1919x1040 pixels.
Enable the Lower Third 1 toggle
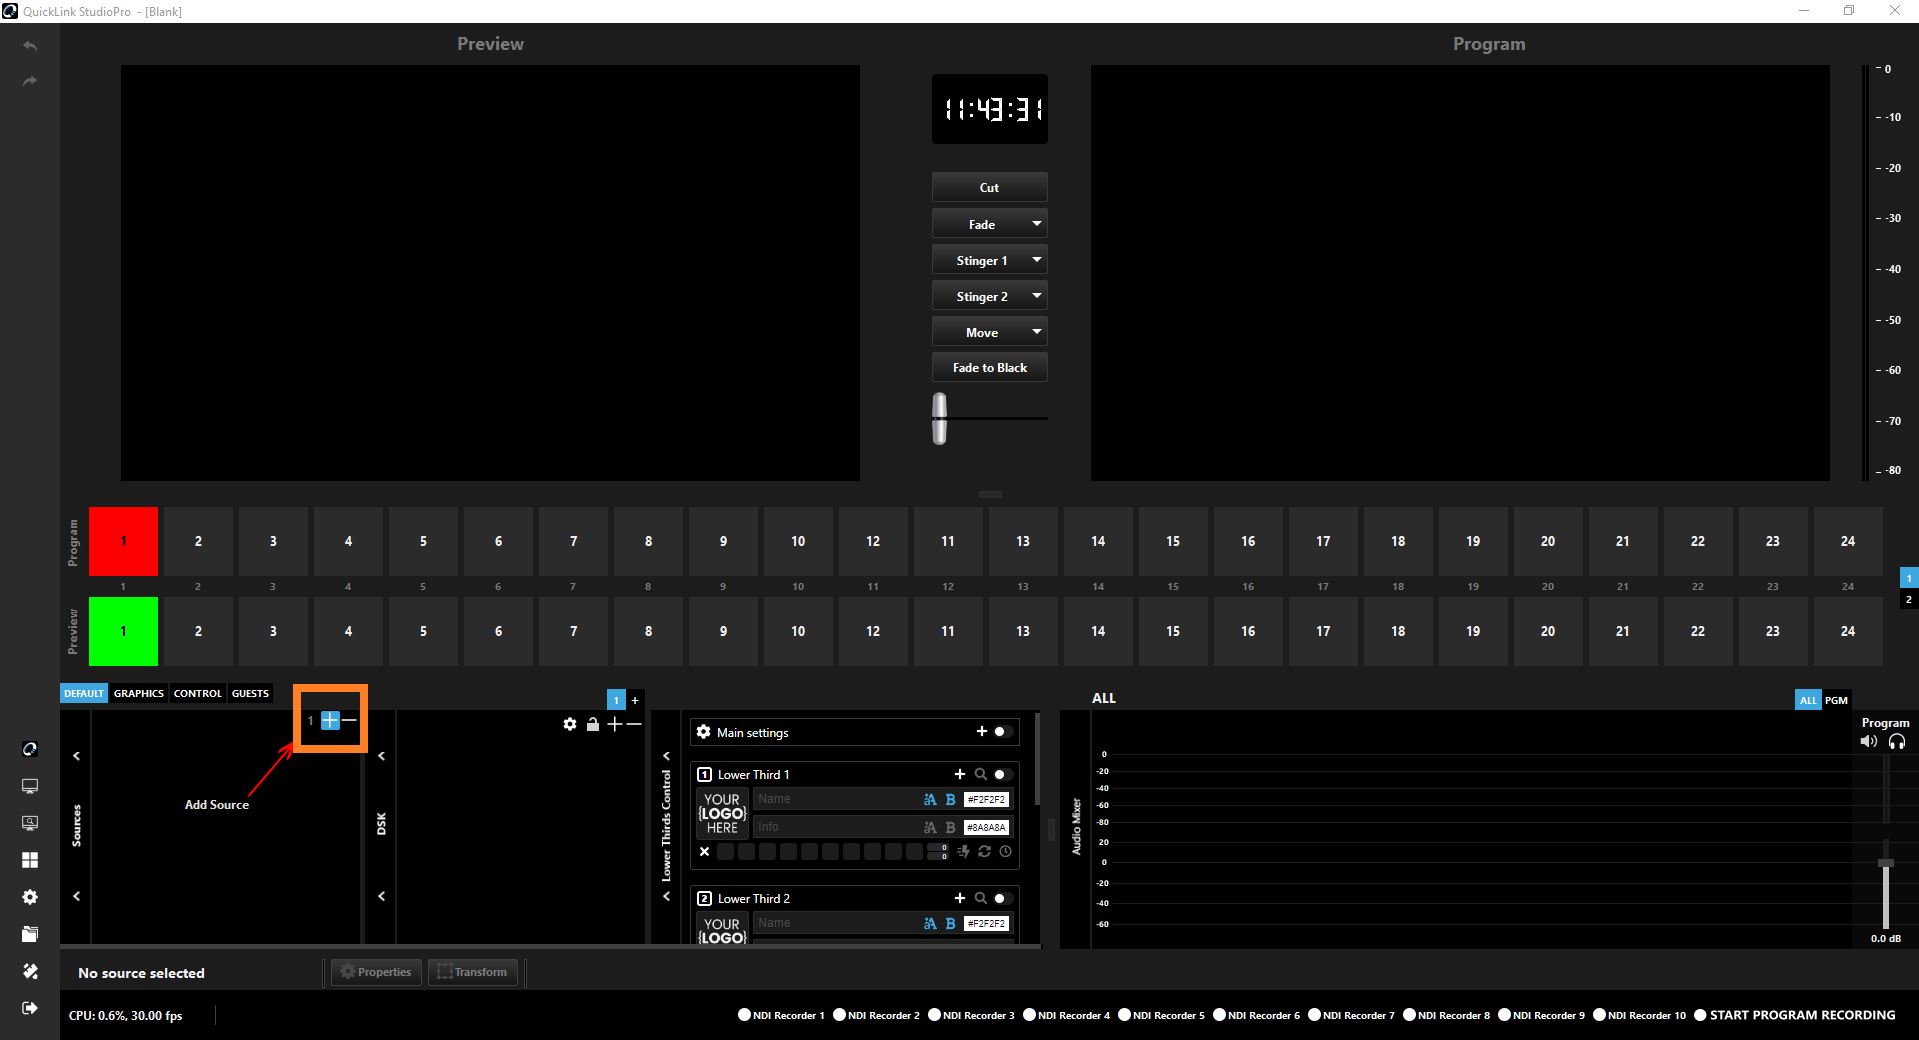(1001, 774)
